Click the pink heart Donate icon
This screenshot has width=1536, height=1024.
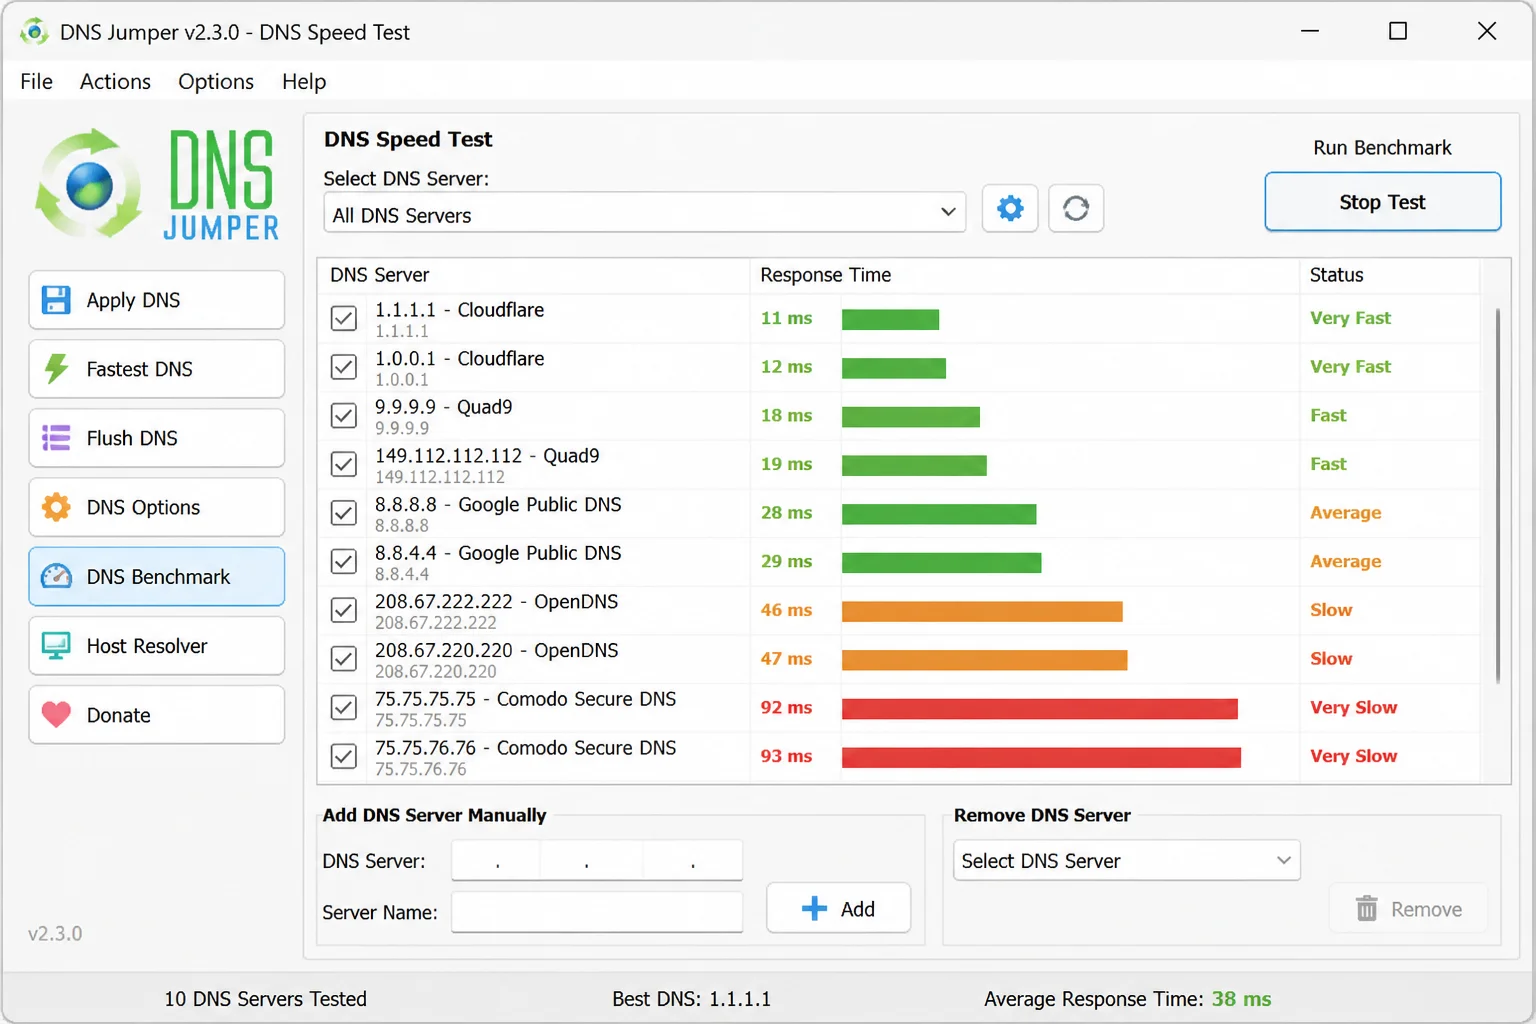click(56, 714)
